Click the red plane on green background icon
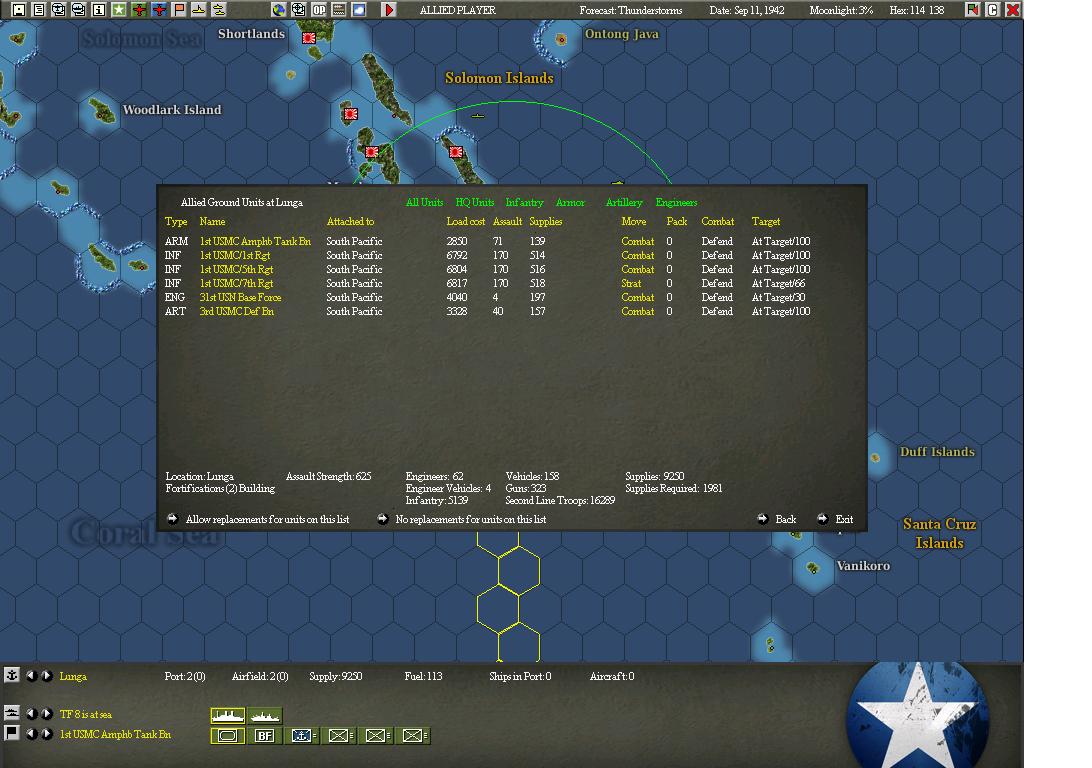Viewport: 1092px width, 768px height. tap(139, 10)
